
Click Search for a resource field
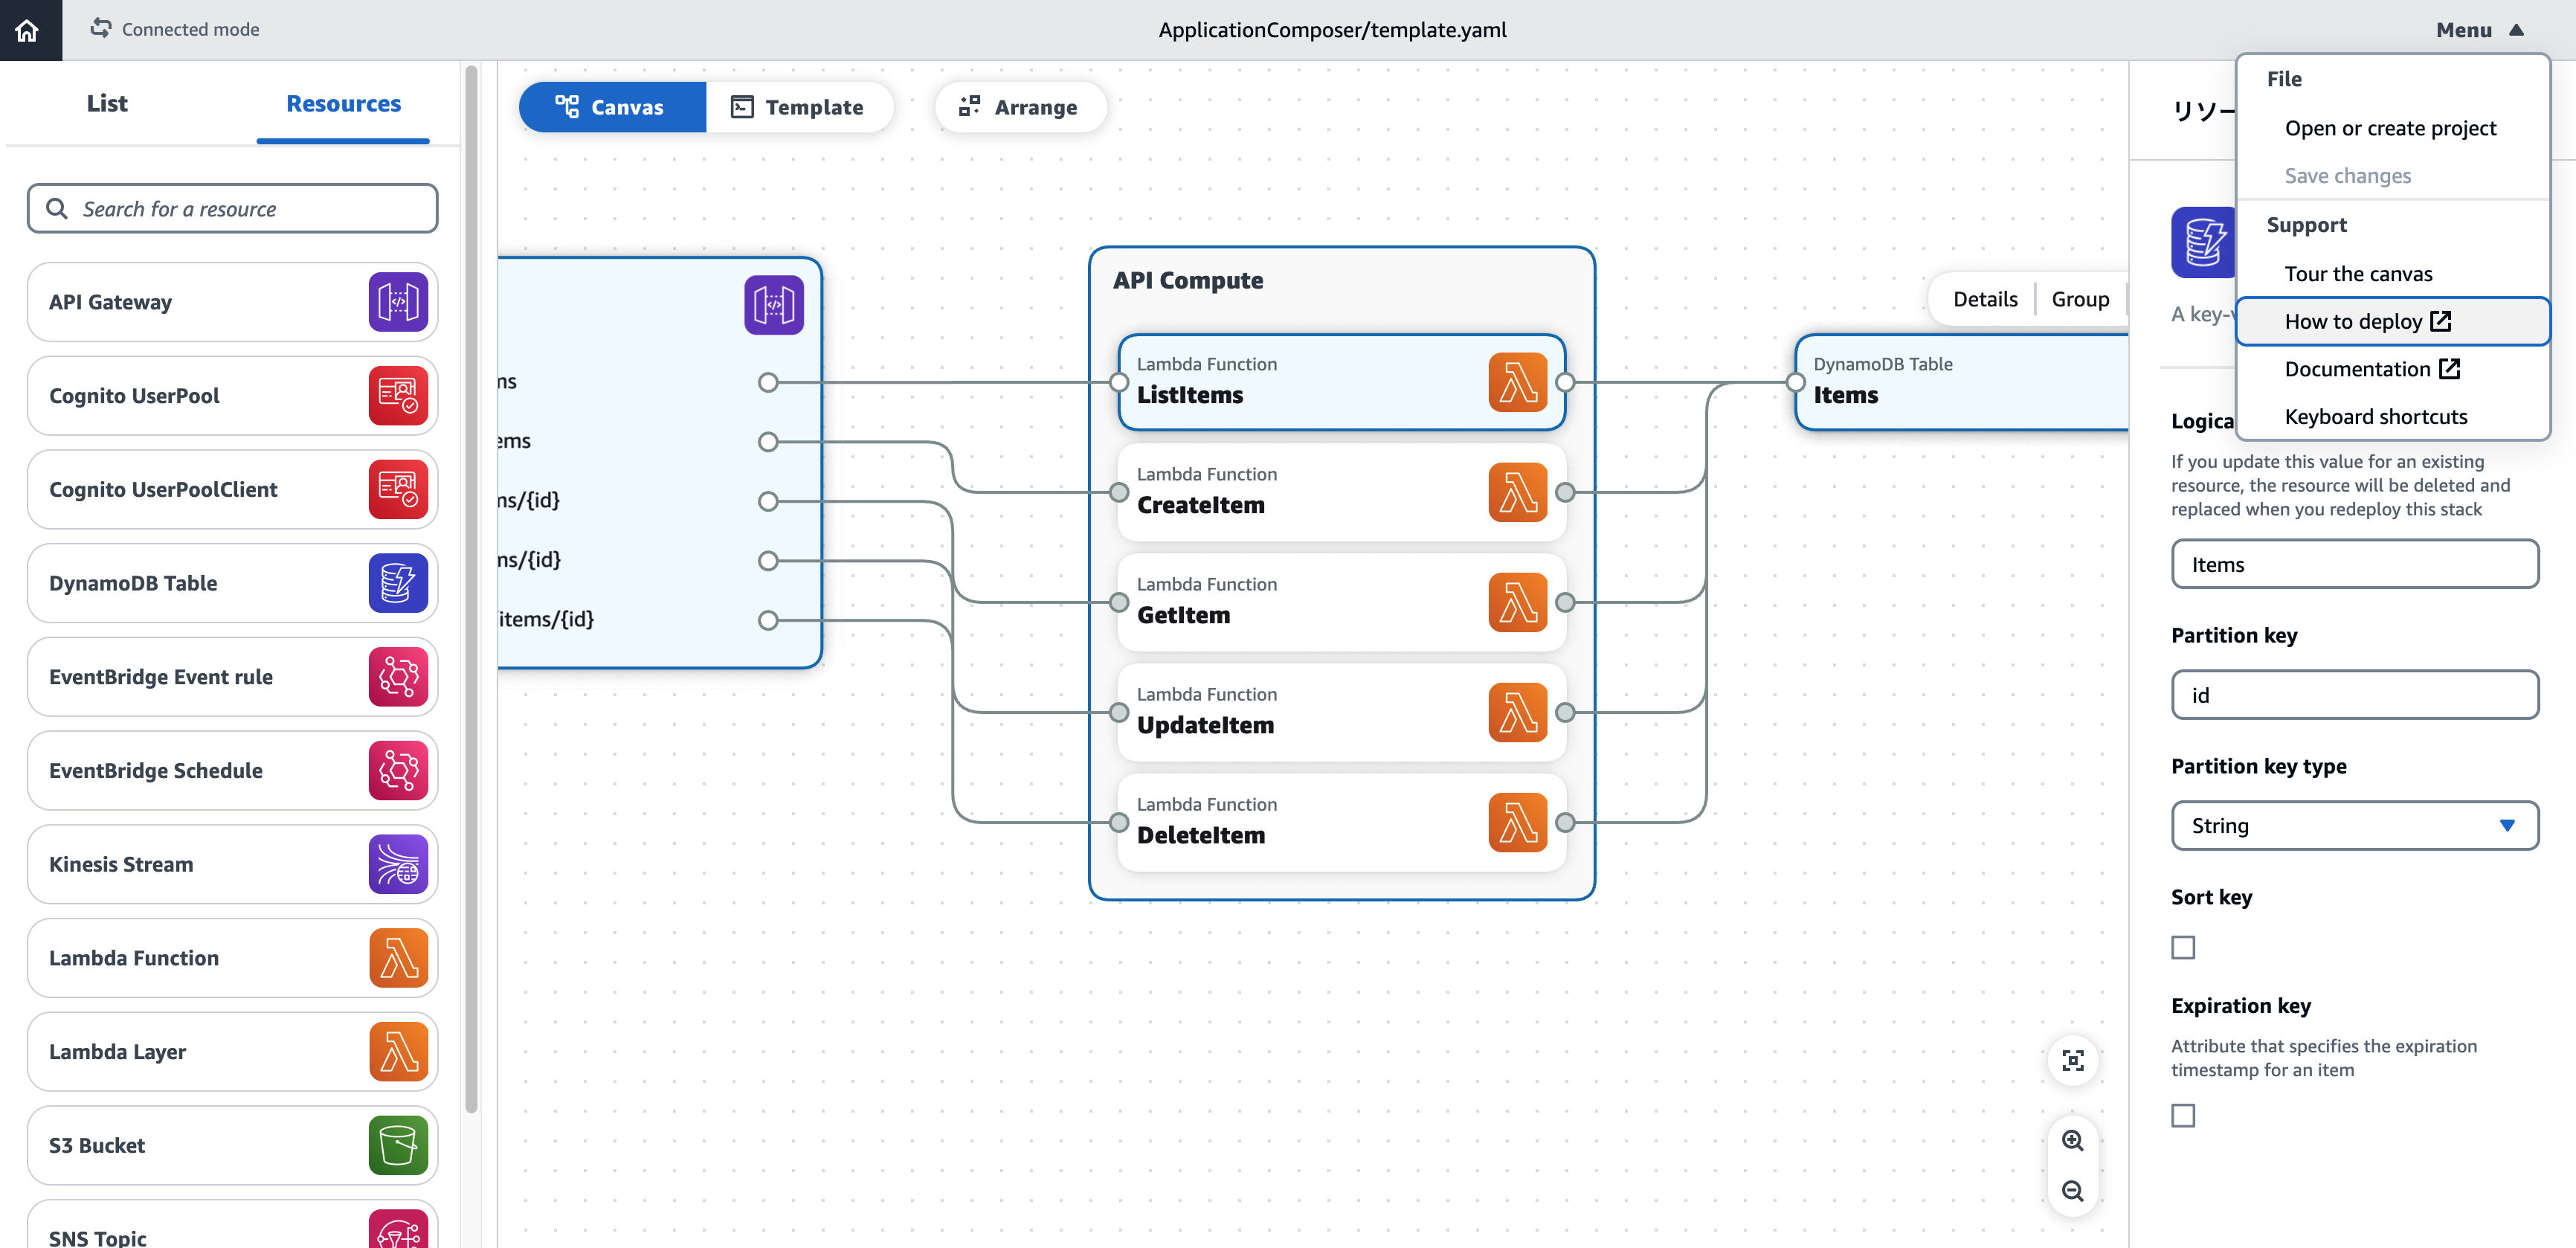click(232, 209)
